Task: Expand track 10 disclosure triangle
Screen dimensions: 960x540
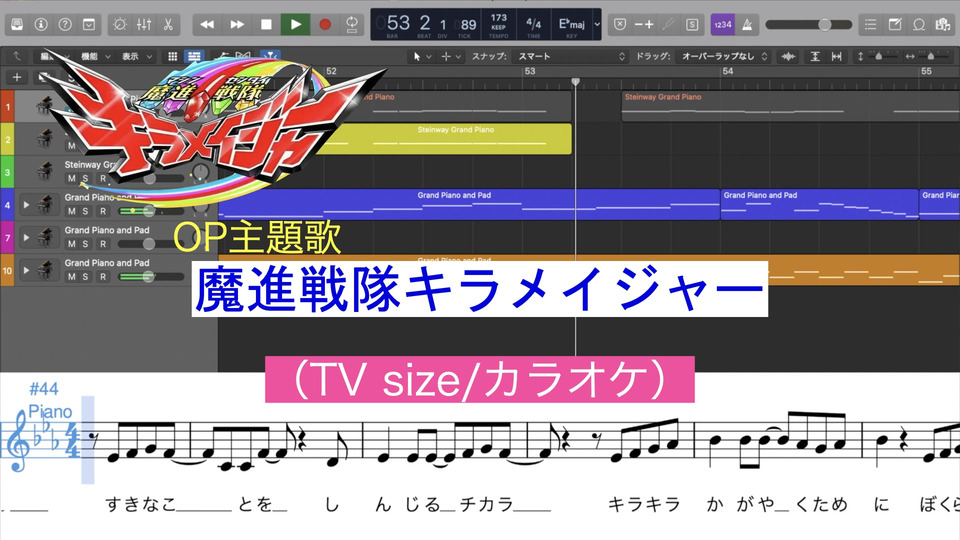Action: 26,270
